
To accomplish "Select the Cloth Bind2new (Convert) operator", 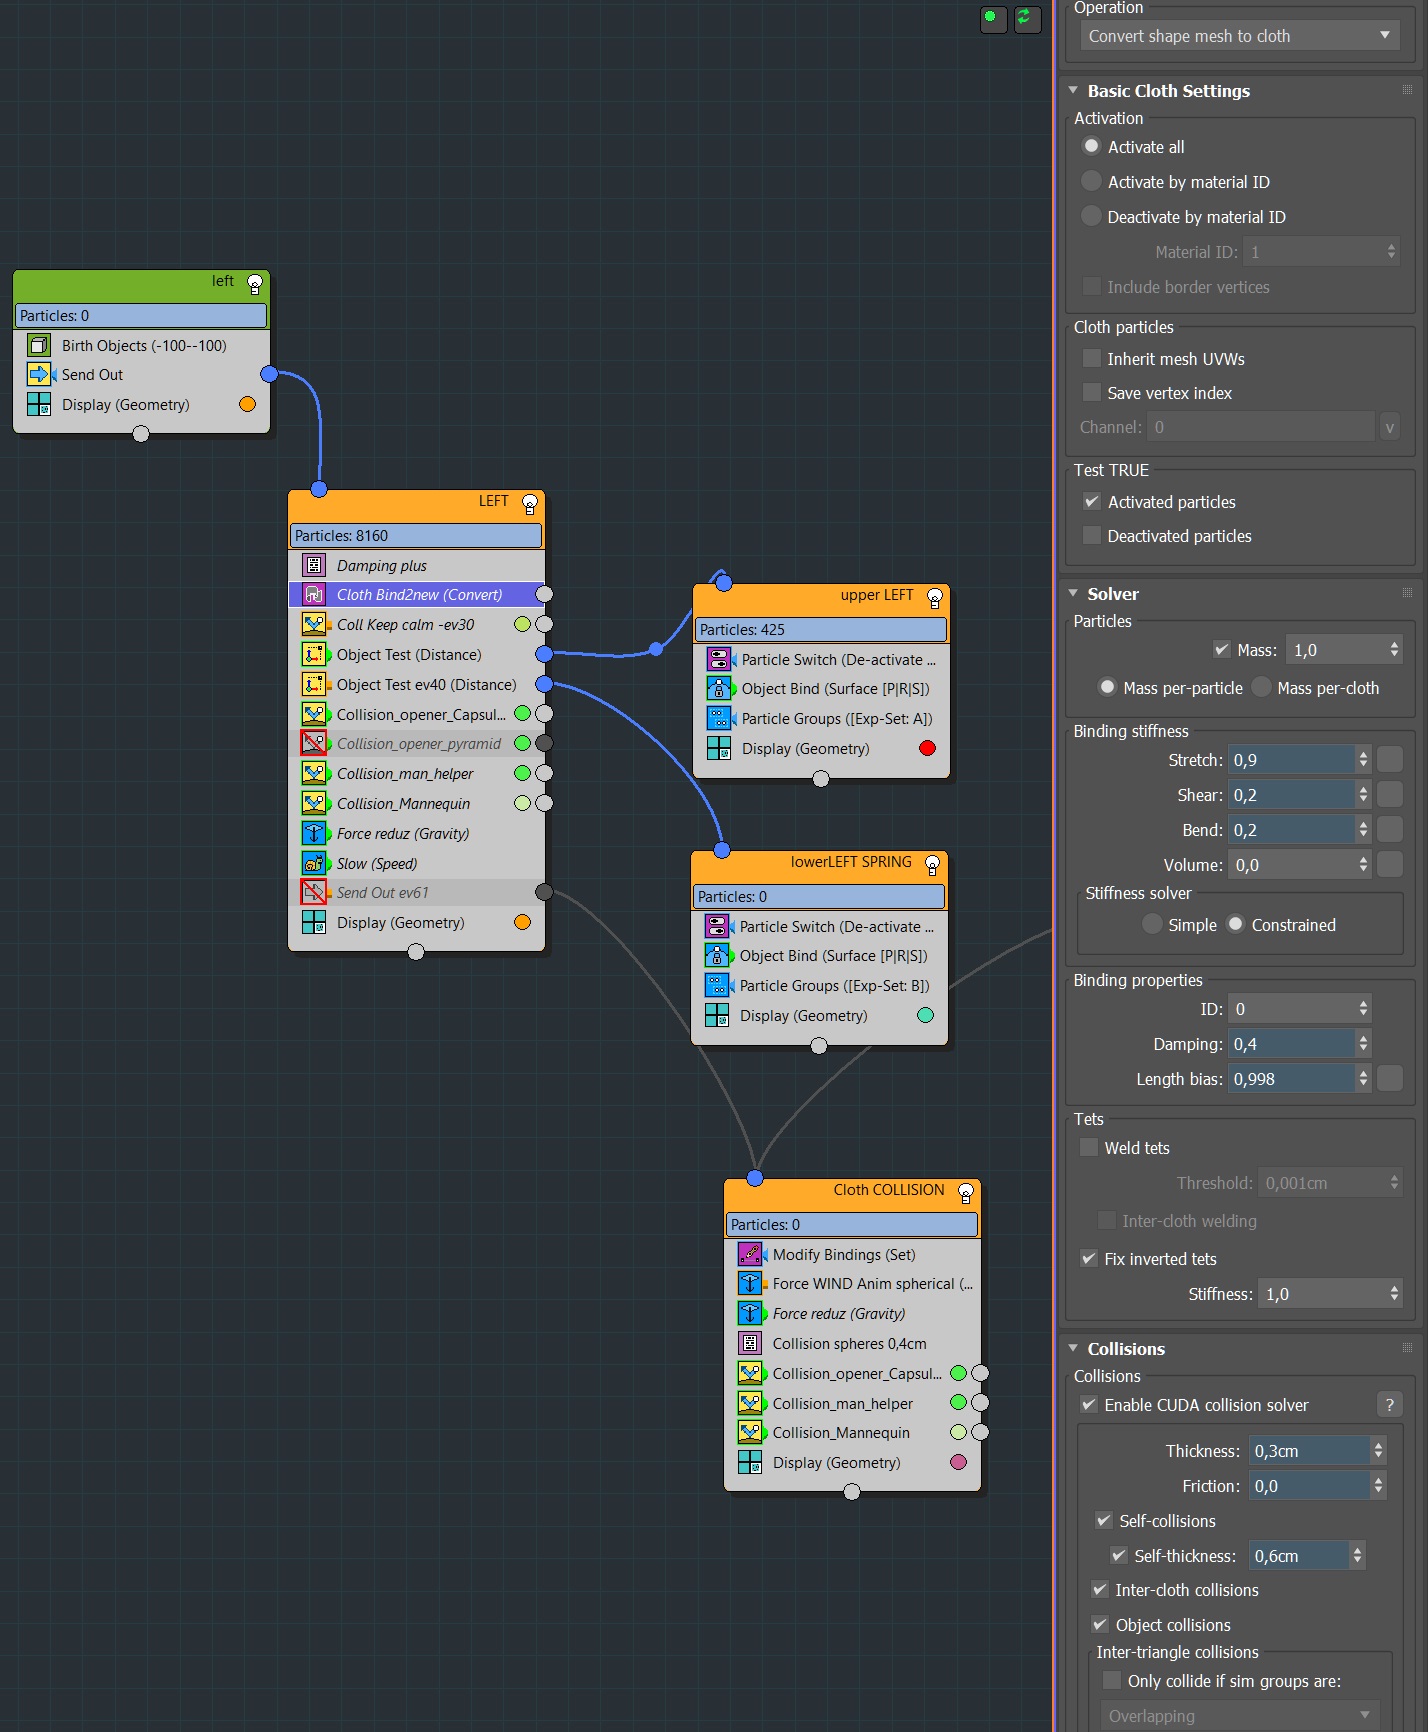I will [x=419, y=595].
